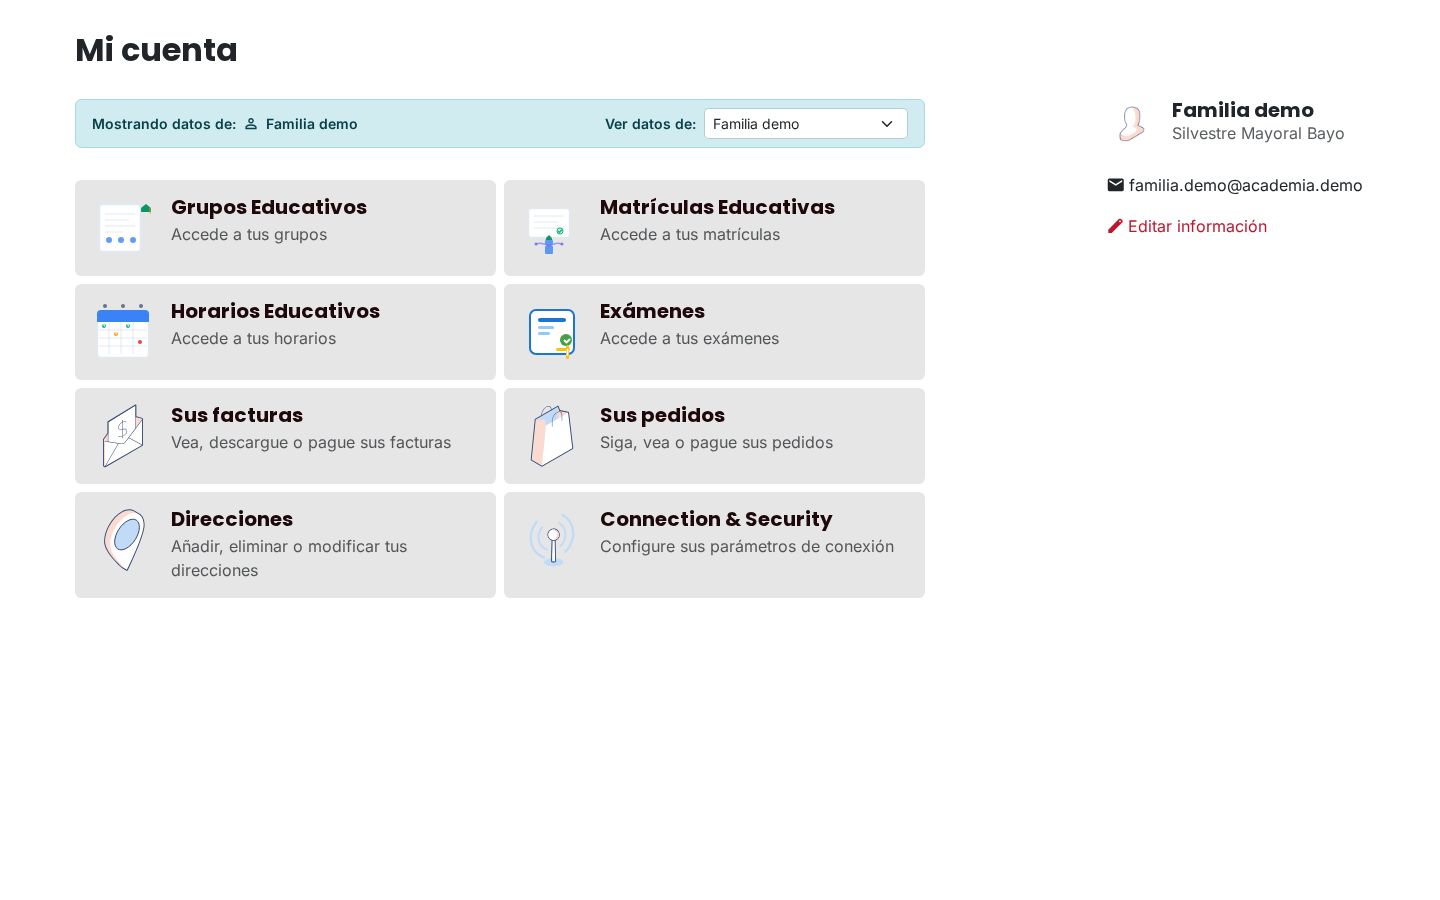Screen dimensions: 1440x900
Task: Click the Familia demo avatar image
Action: (1132, 123)
